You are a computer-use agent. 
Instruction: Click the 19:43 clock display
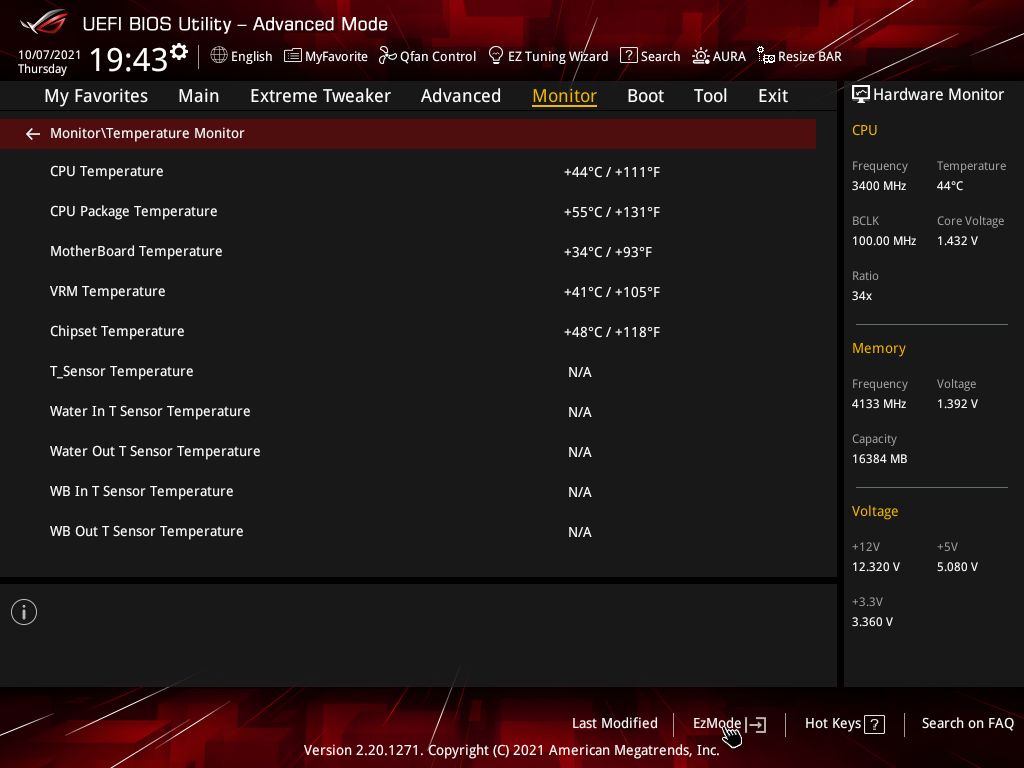[129, 59]
